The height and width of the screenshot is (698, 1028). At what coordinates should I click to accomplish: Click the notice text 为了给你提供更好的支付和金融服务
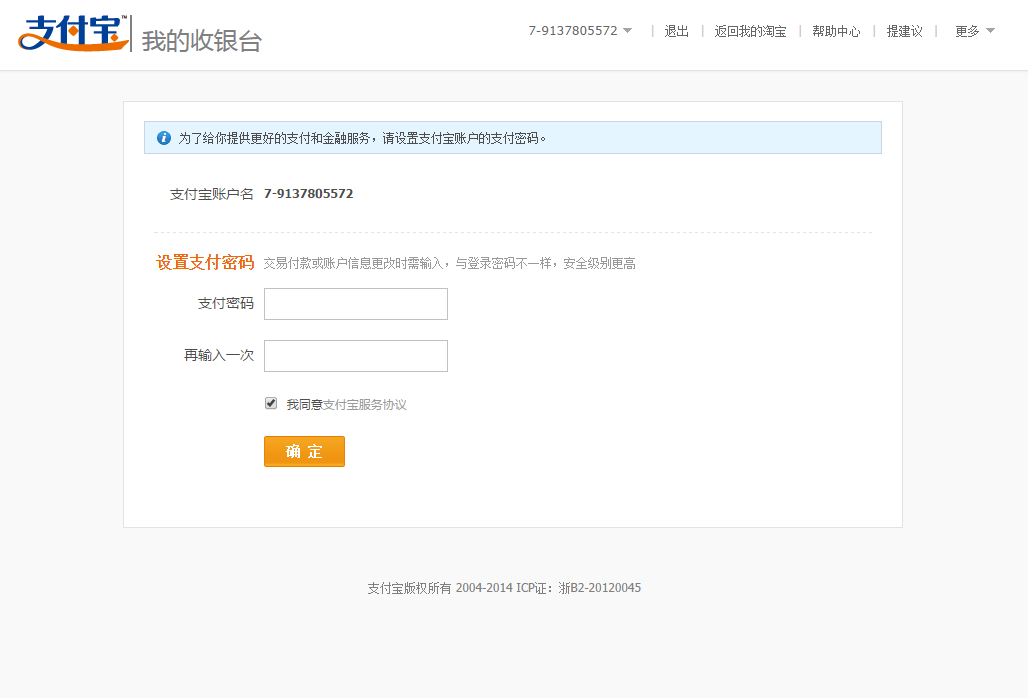[x=274, y=138]
